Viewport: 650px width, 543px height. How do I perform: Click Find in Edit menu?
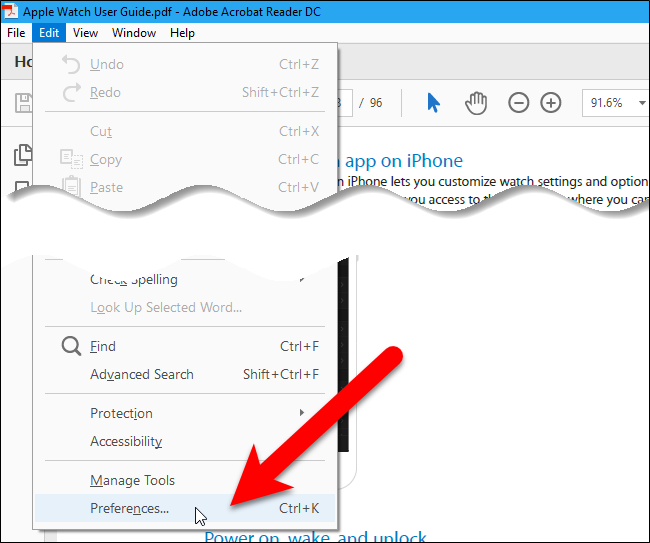point(185,346)
